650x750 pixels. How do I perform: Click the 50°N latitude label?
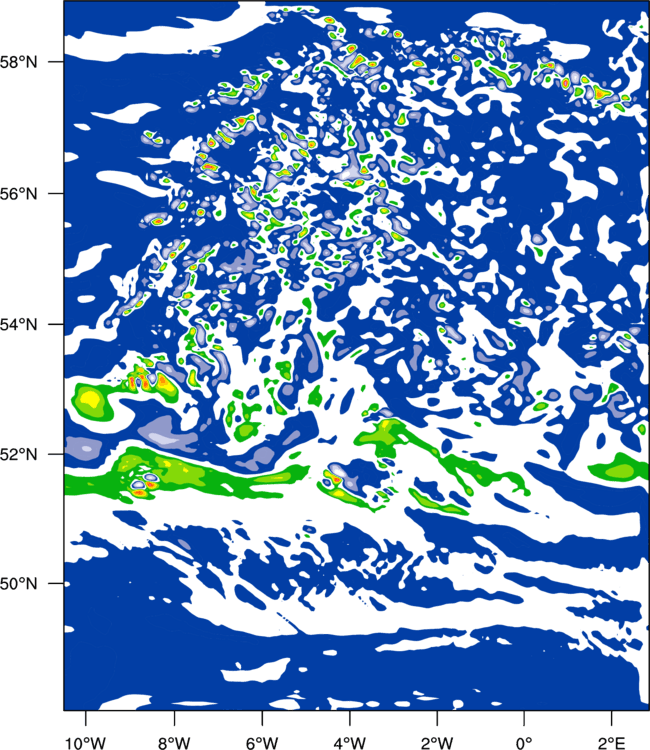[x=19, y=584]
